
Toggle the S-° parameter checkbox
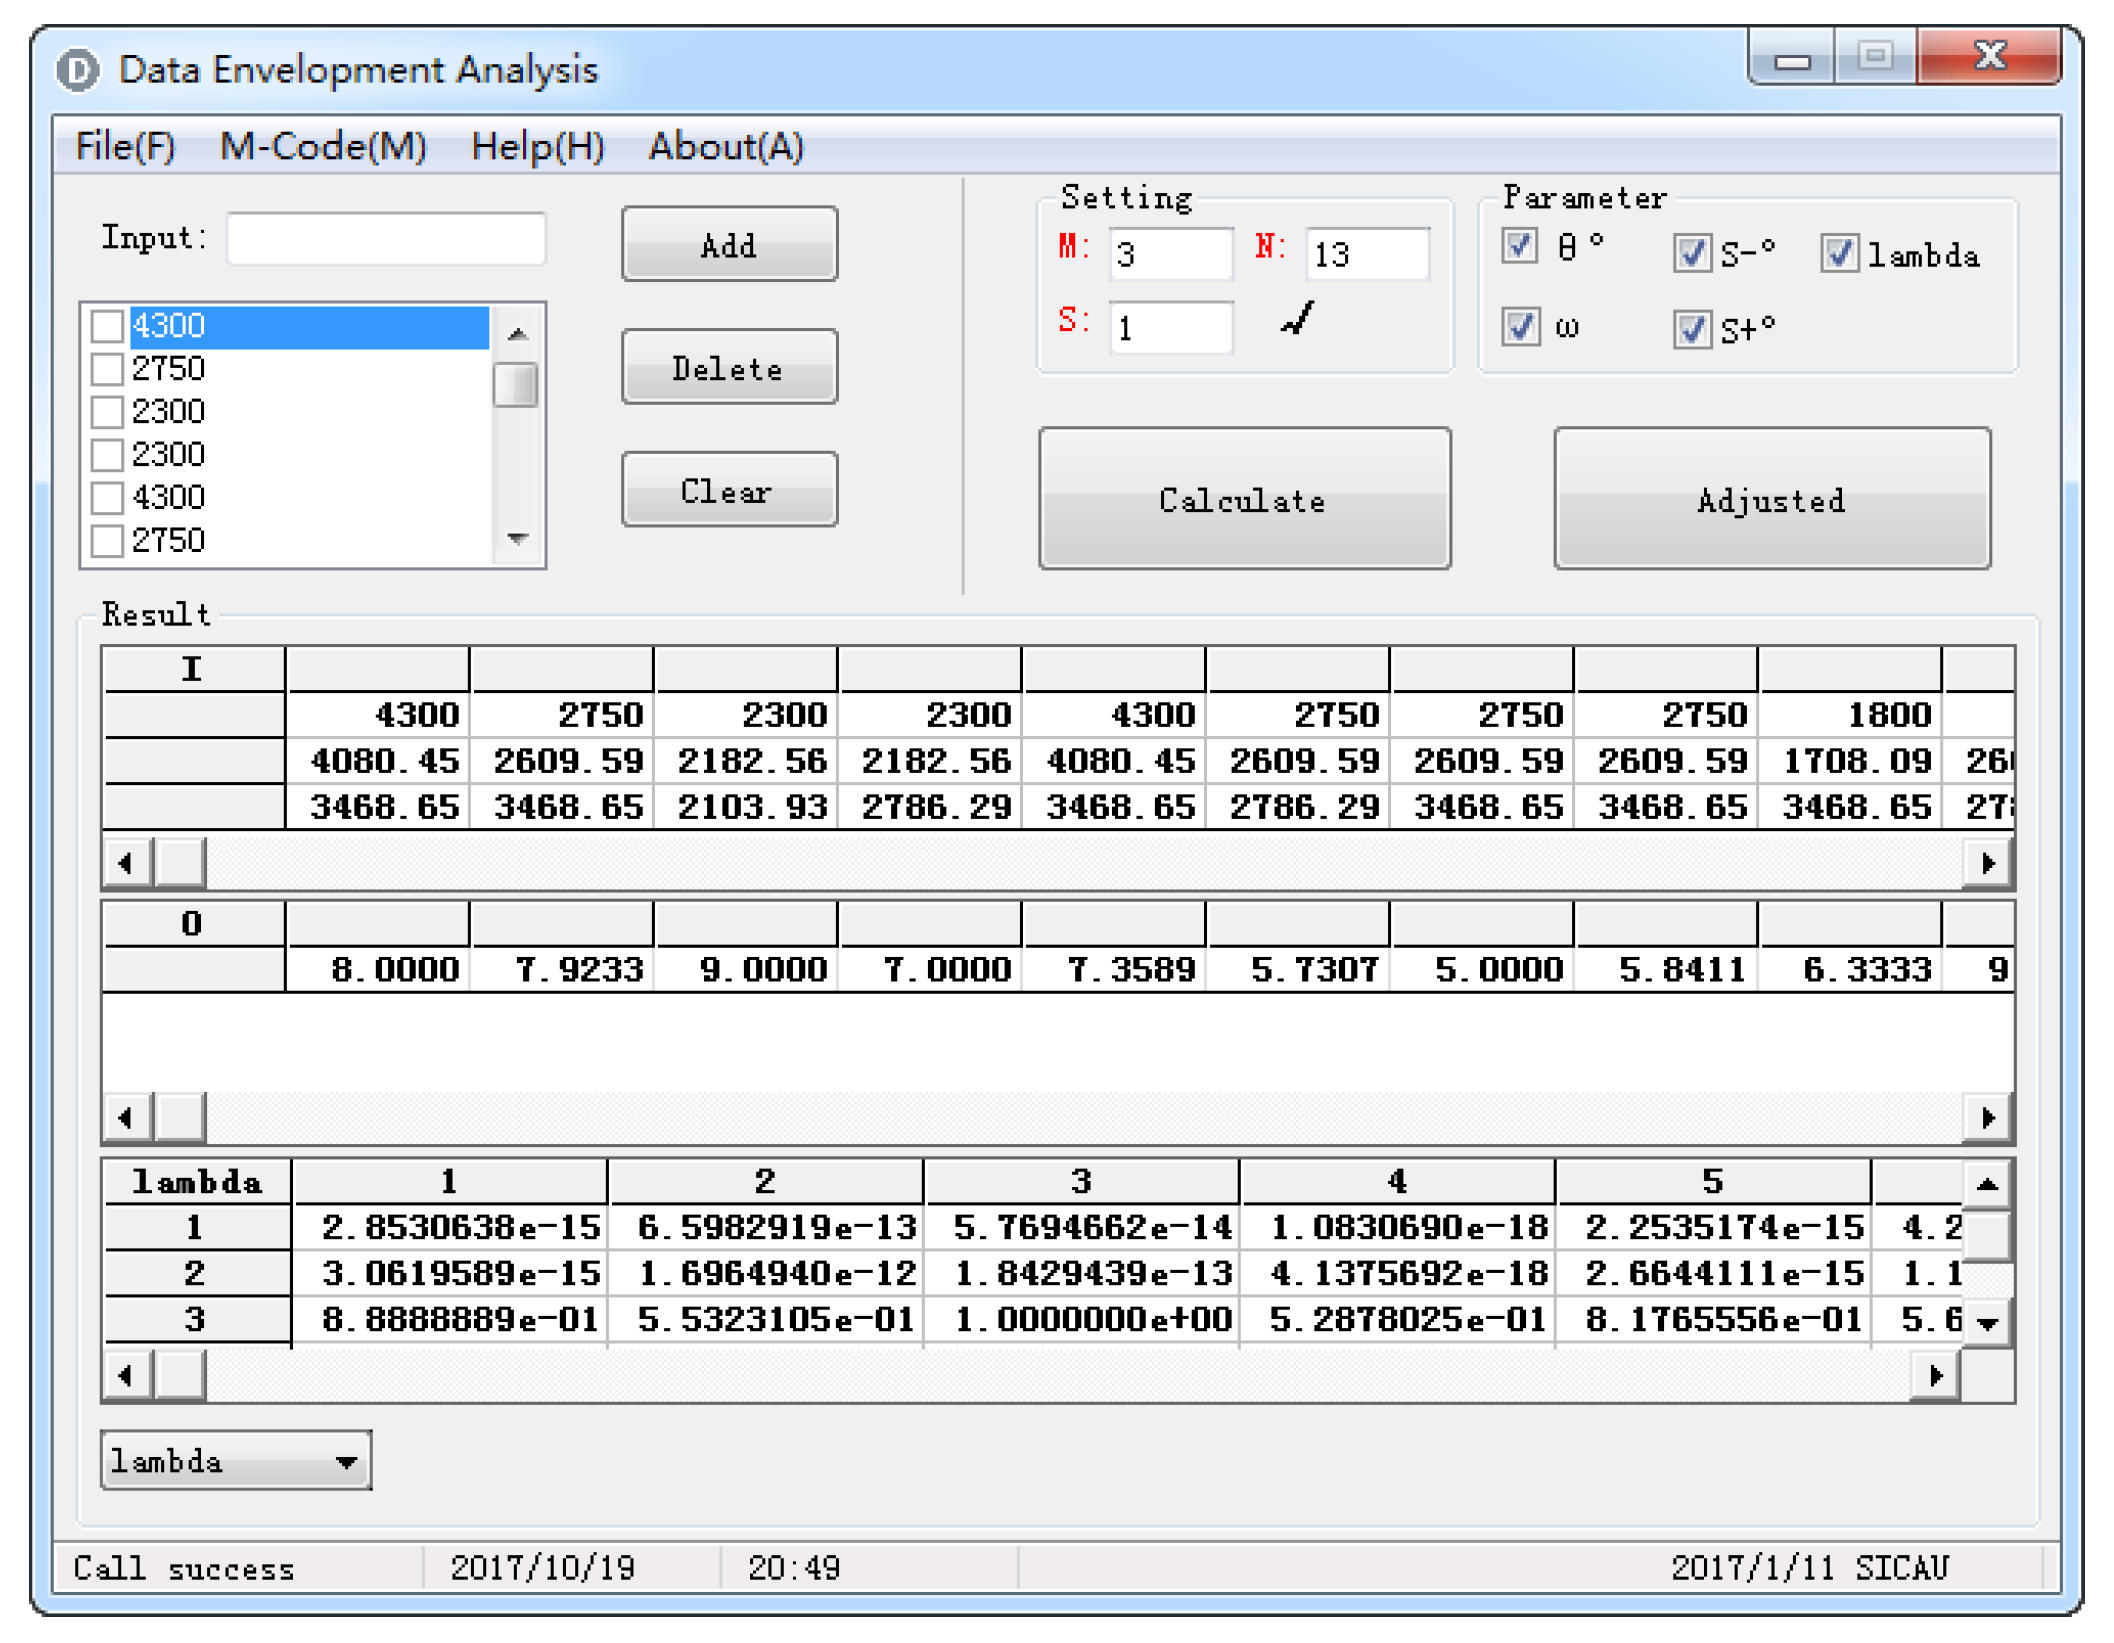[1691, 254]
